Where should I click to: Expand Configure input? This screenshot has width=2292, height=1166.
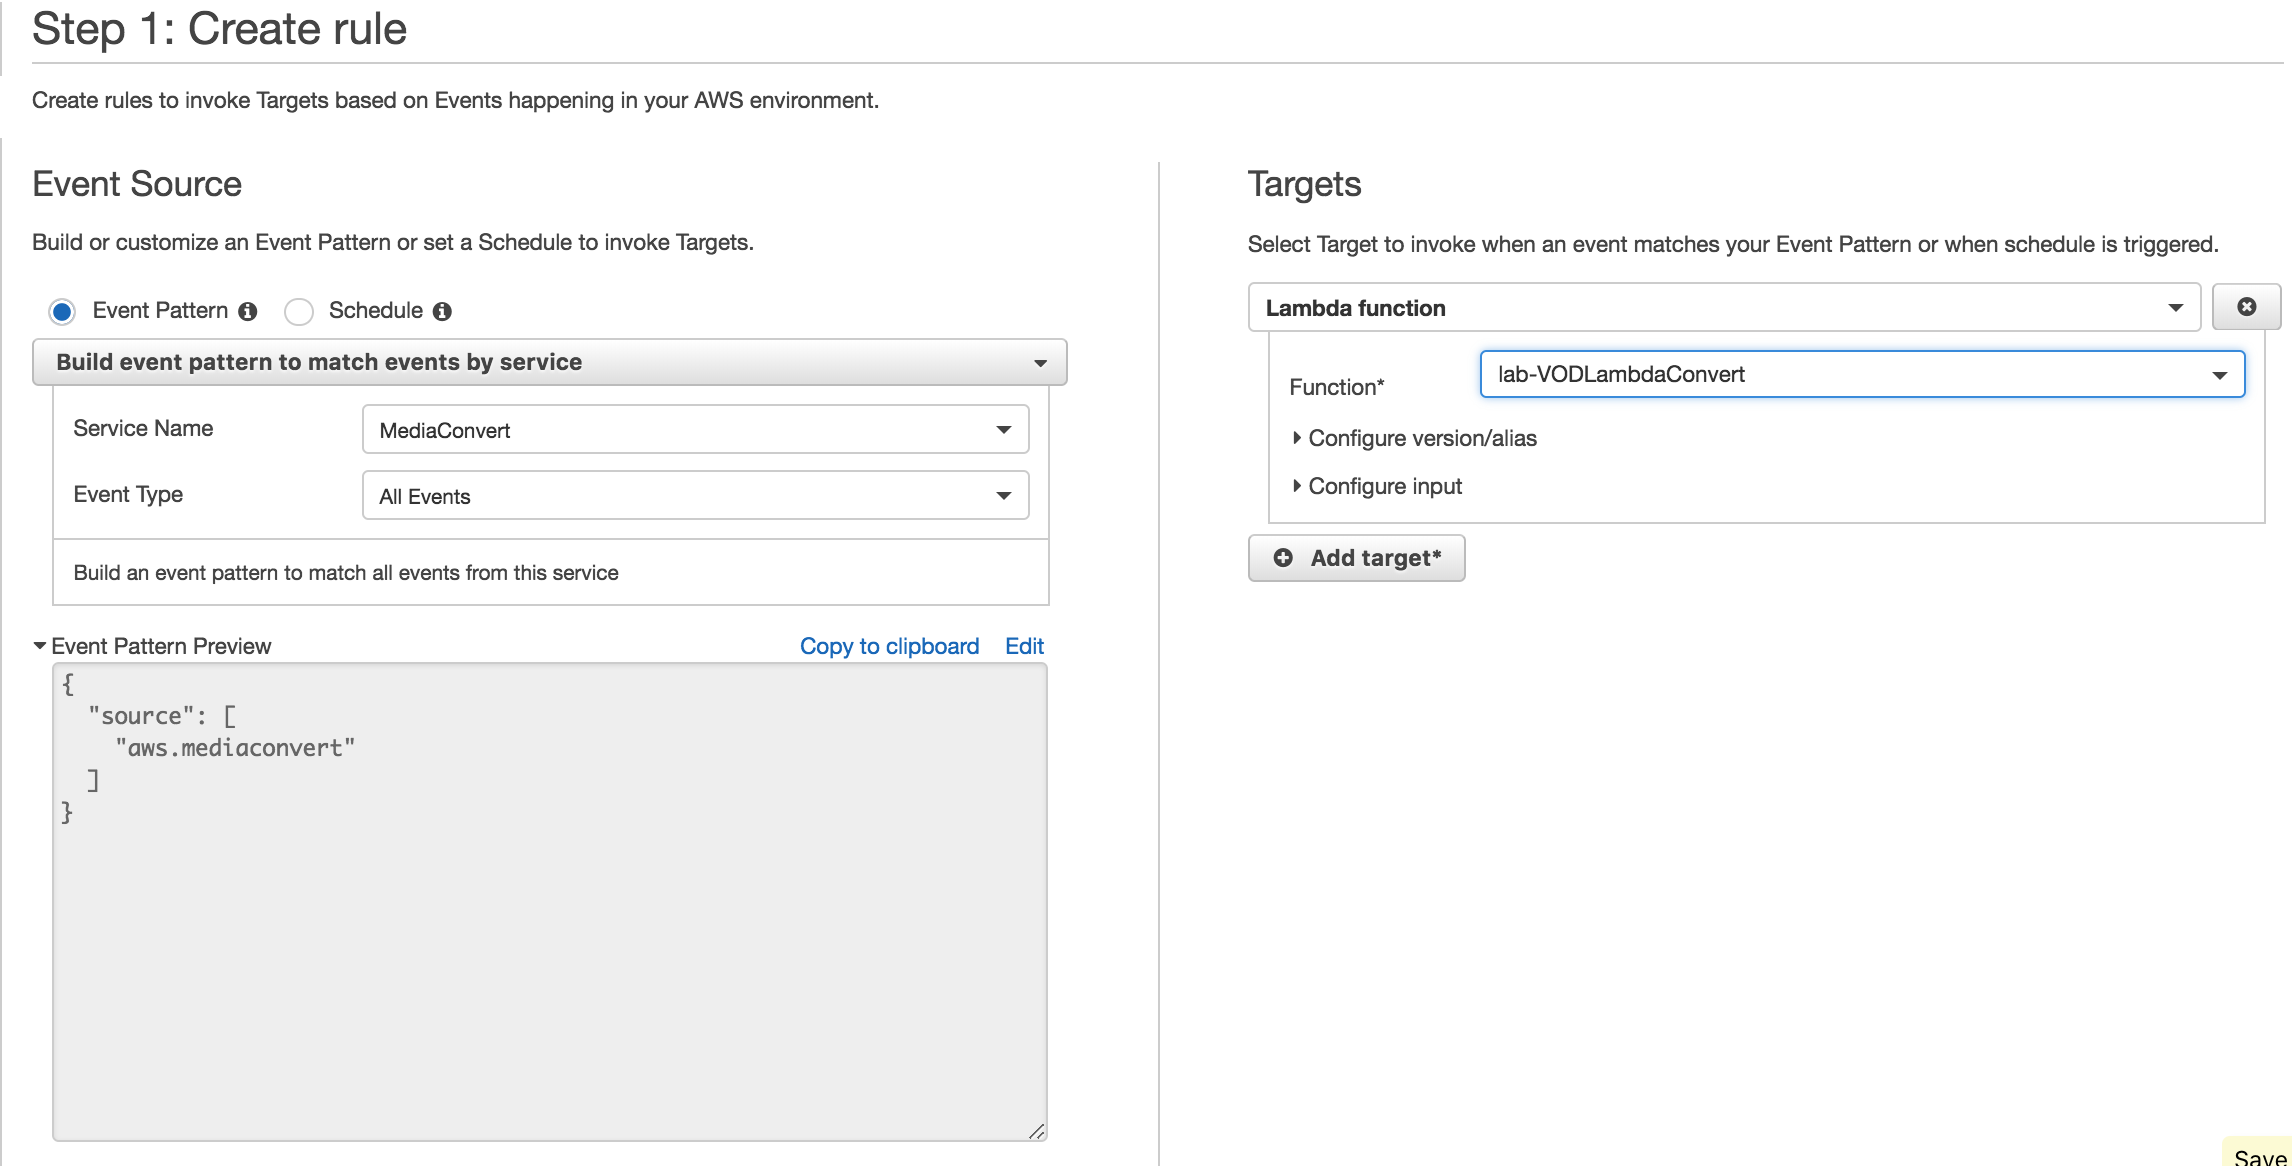[x=1377, y=486]
